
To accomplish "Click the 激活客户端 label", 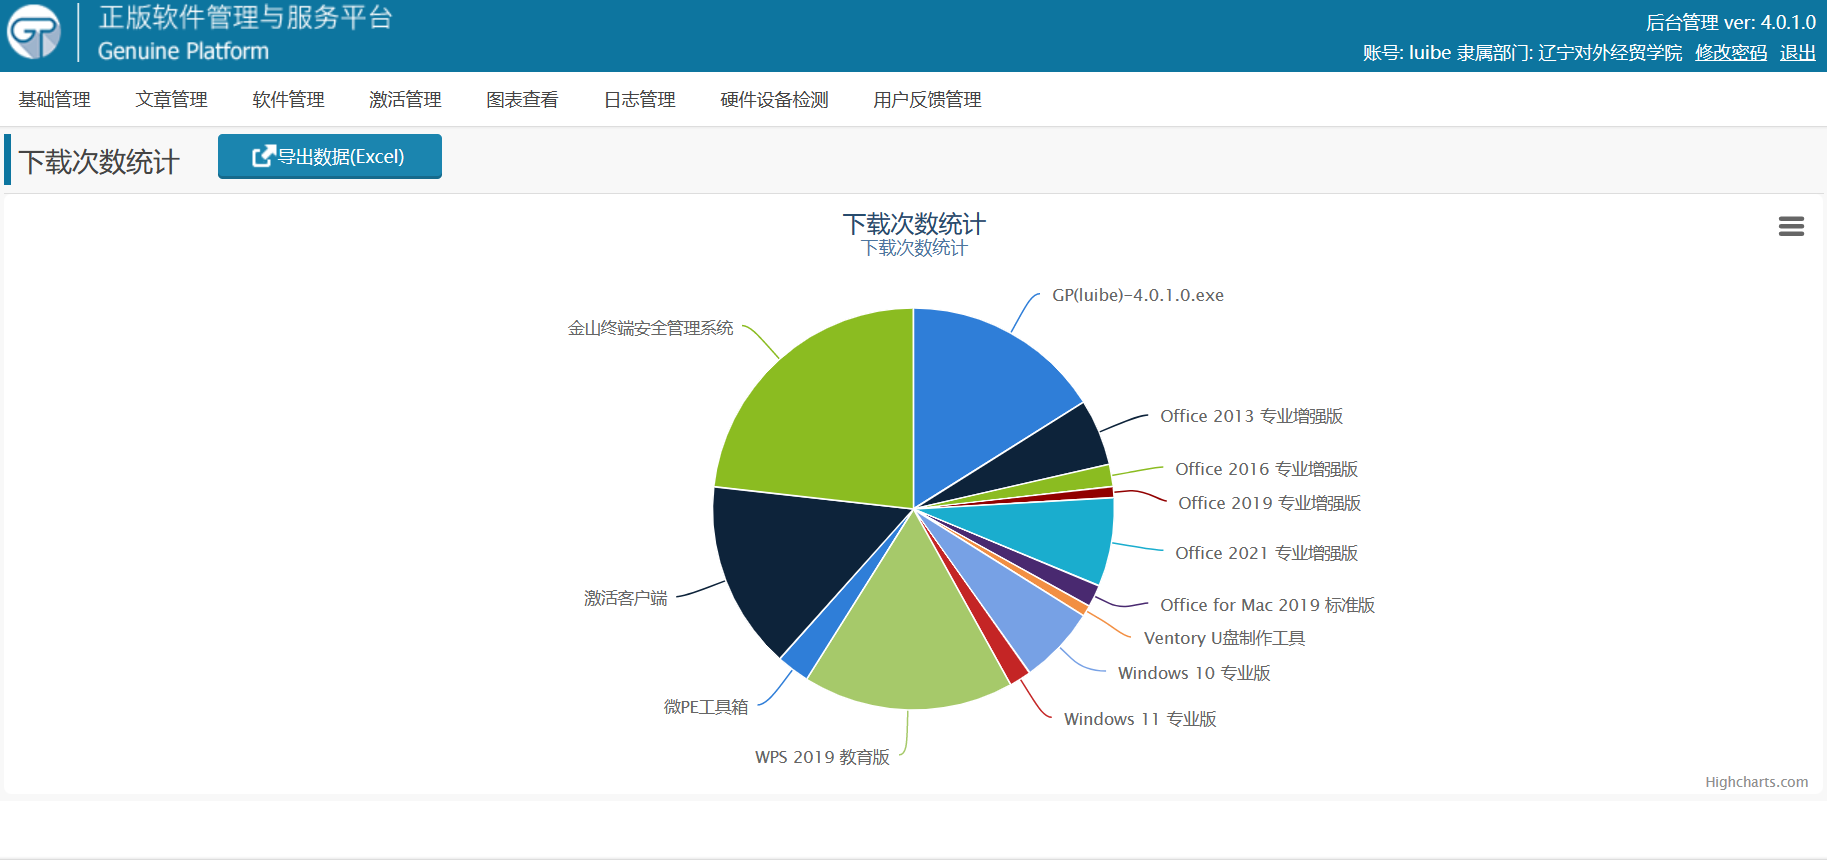I will (626, 598).
